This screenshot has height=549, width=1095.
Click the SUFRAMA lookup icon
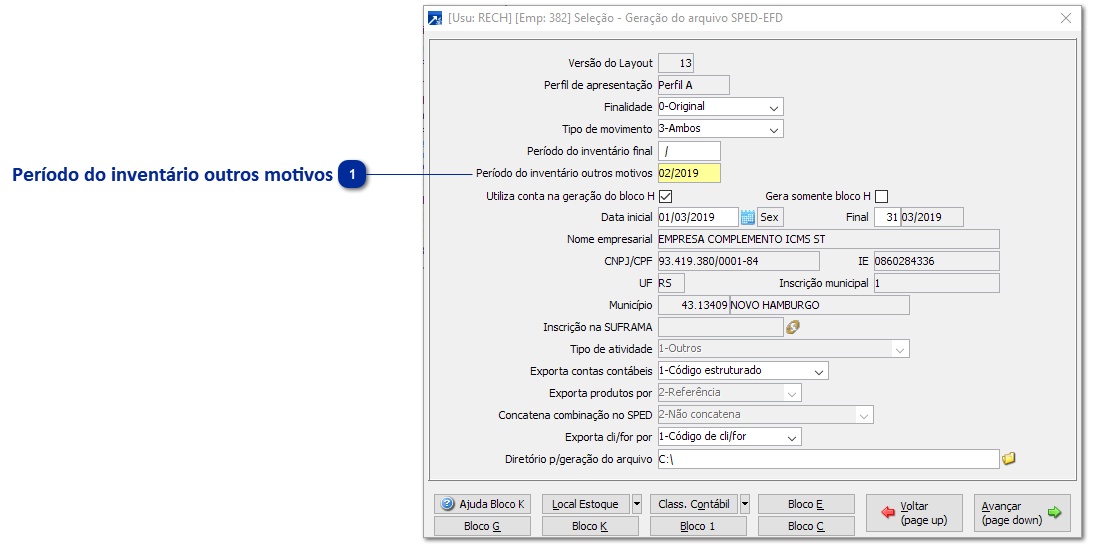(x=793, y=327)
